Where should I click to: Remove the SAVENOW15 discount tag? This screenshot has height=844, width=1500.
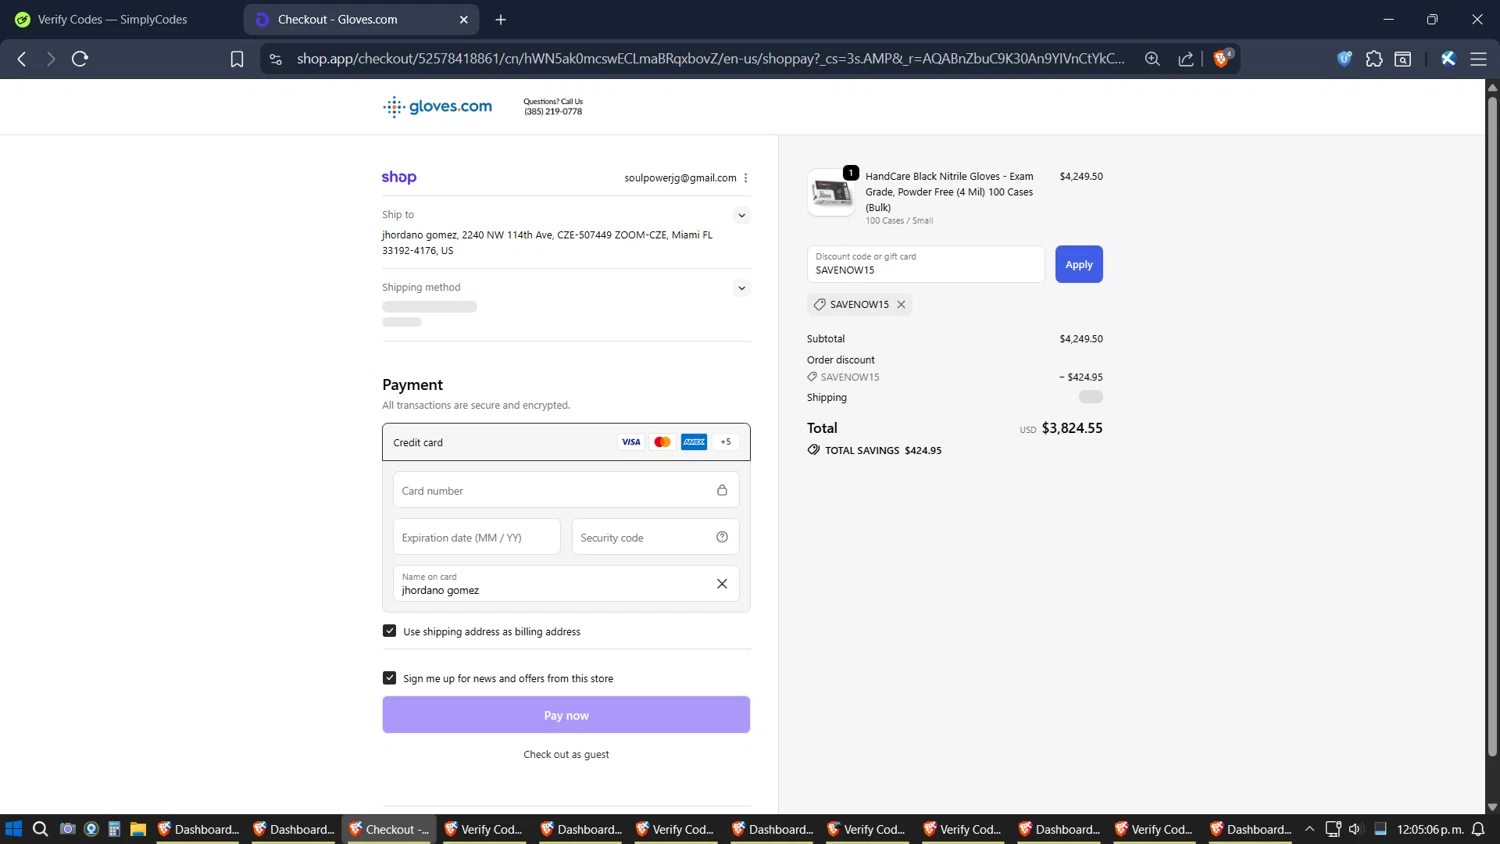pyautogui.click(x=901, y=304)
